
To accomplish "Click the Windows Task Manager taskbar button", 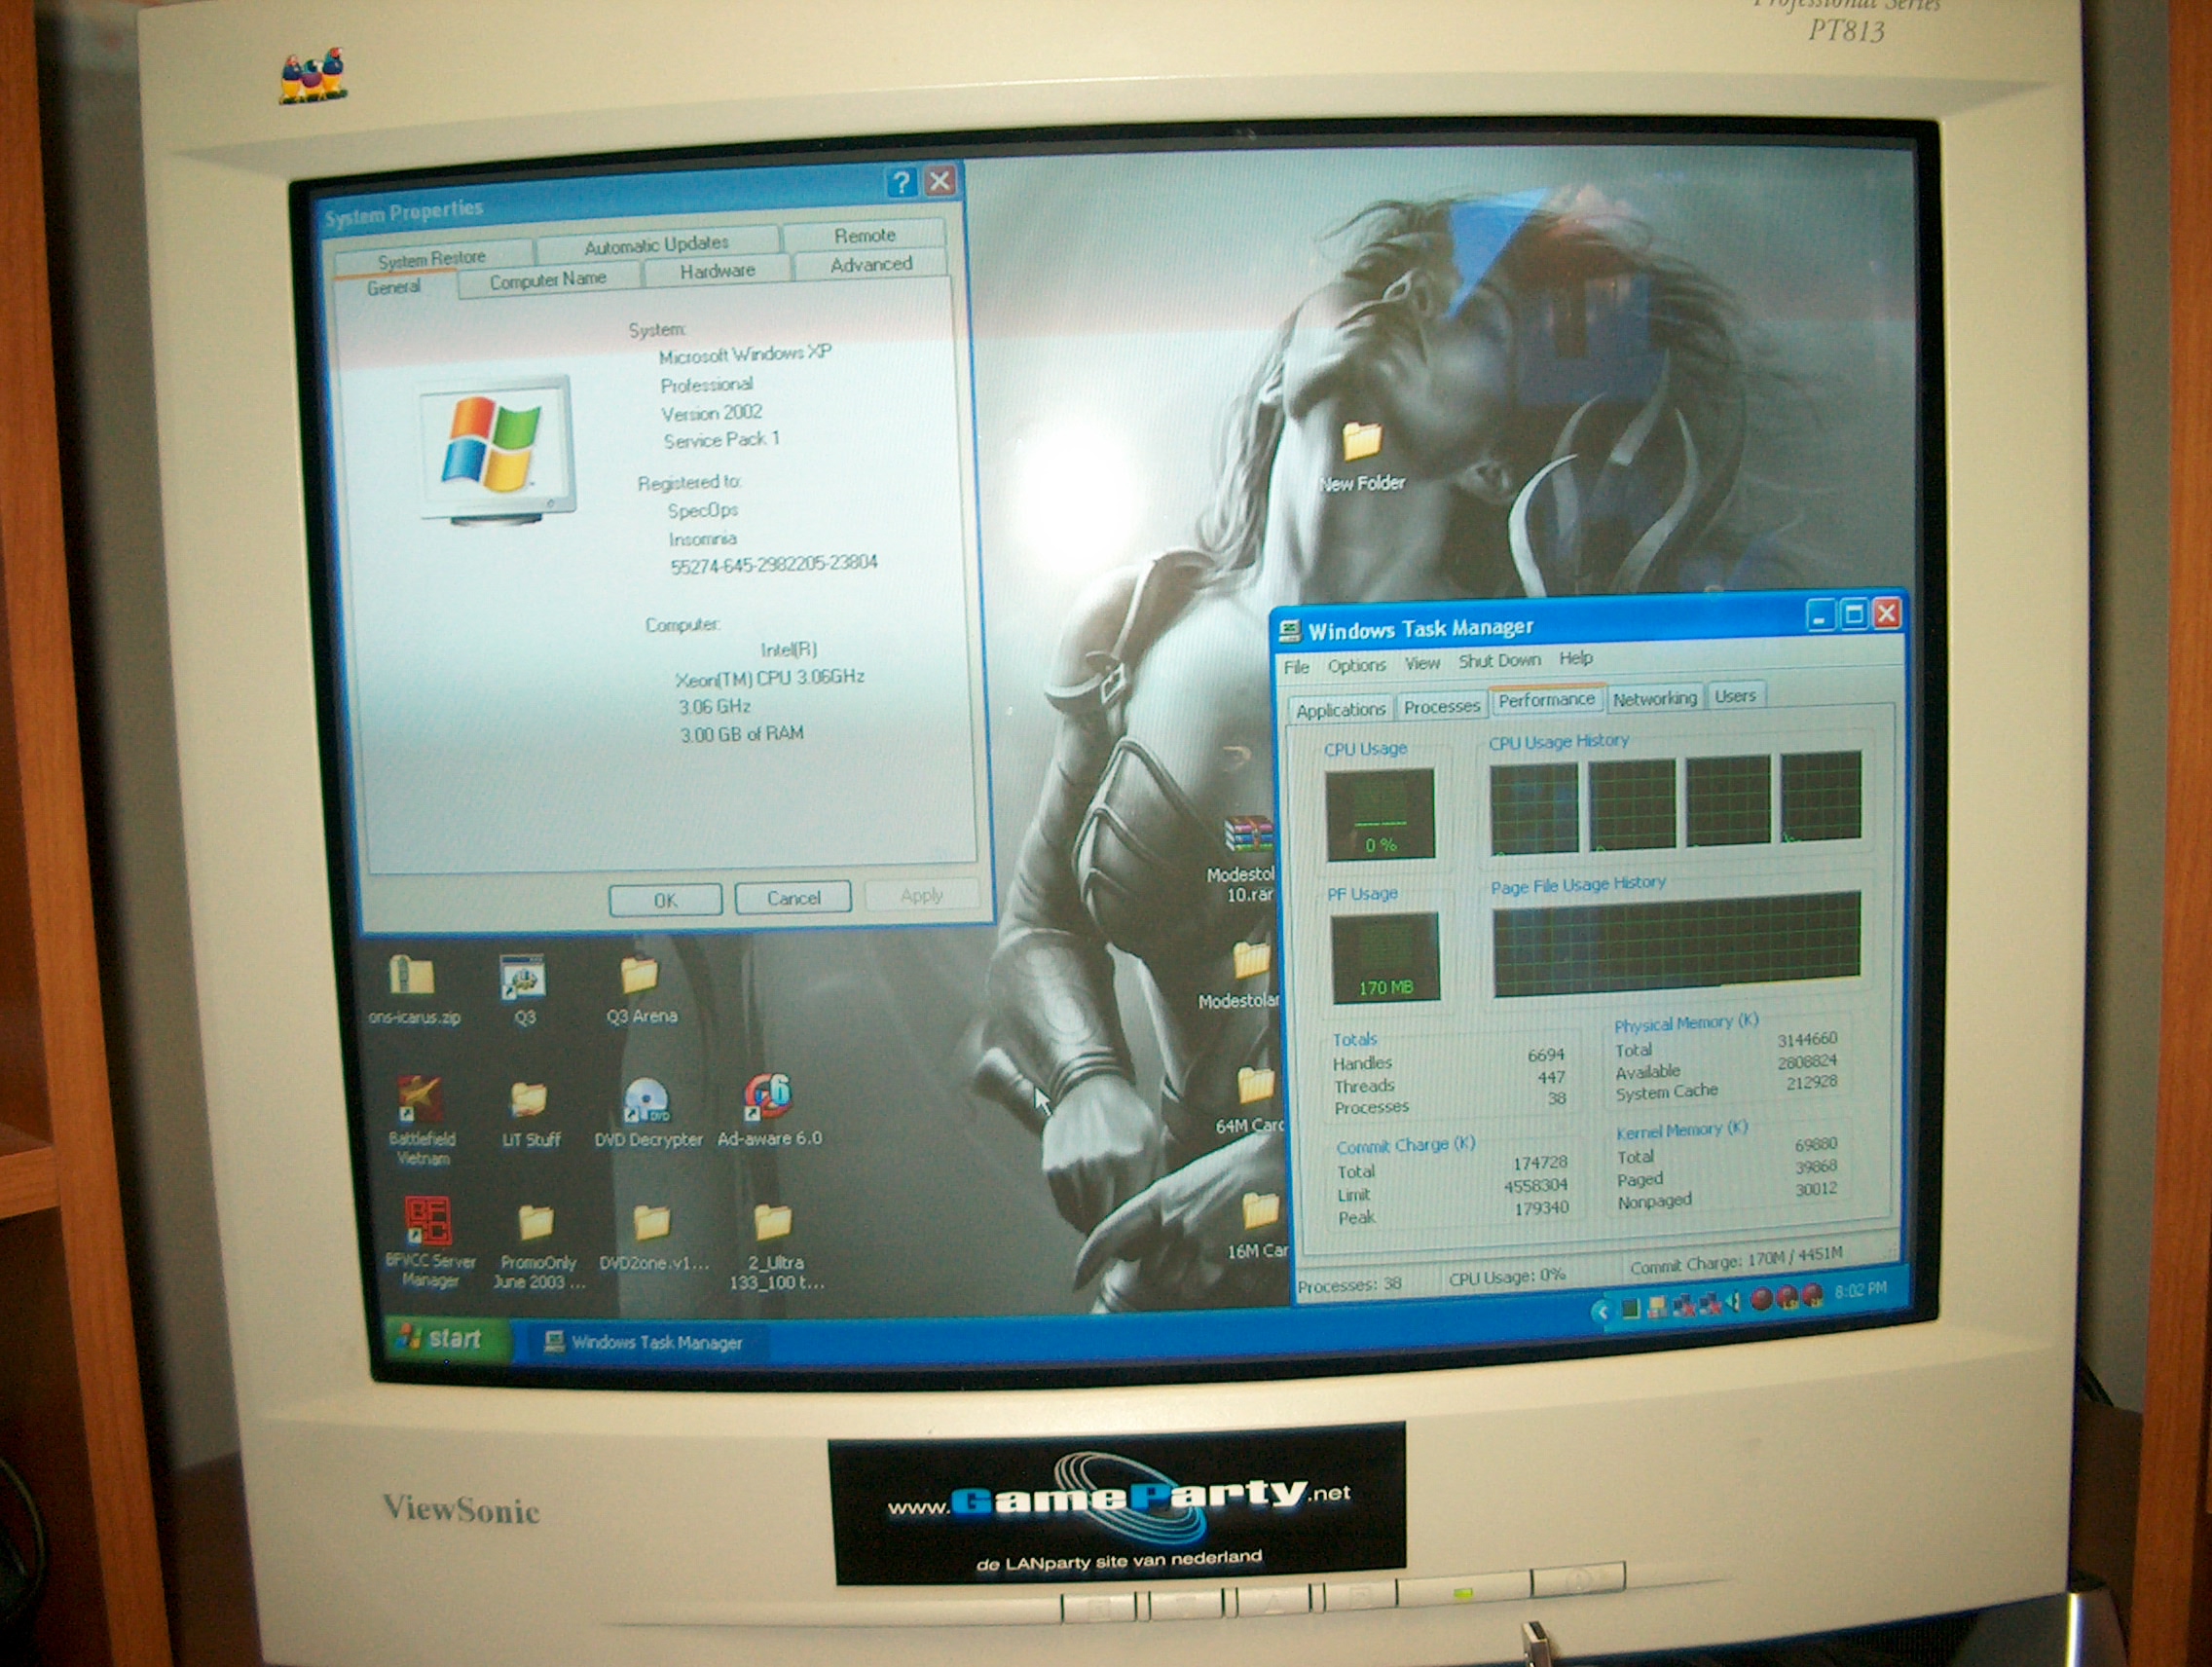I will 645,1343.
